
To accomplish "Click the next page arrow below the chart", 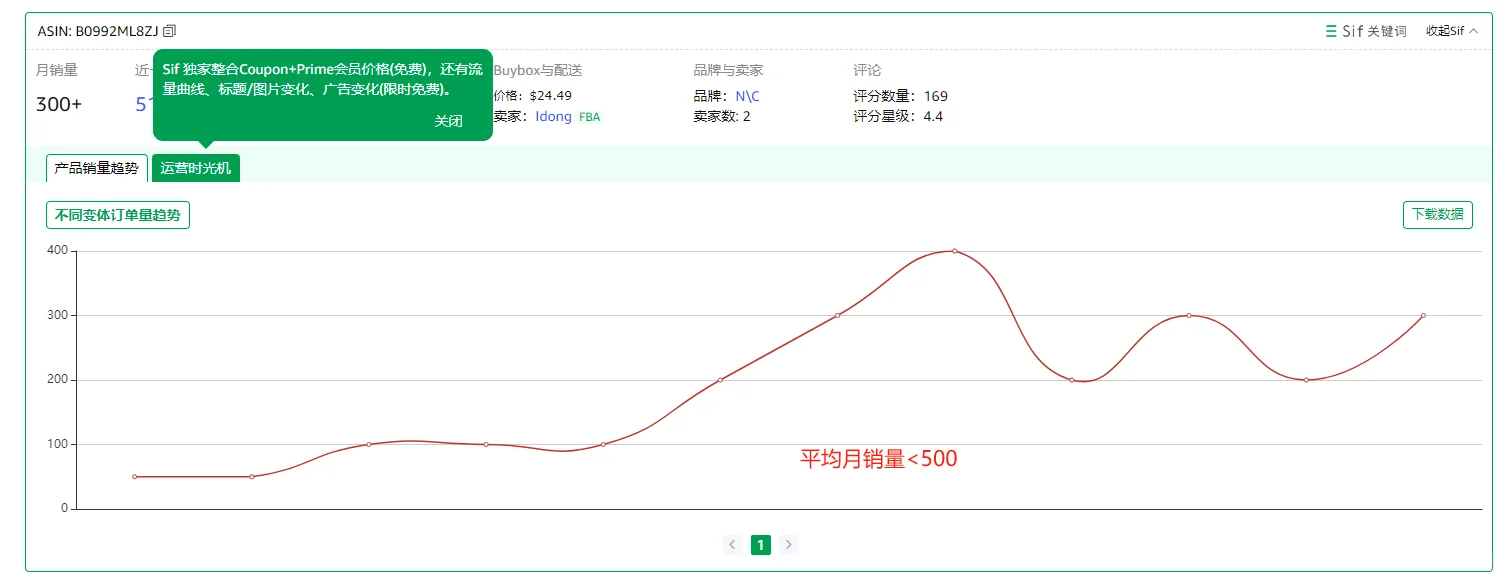I will click(789, 544).
